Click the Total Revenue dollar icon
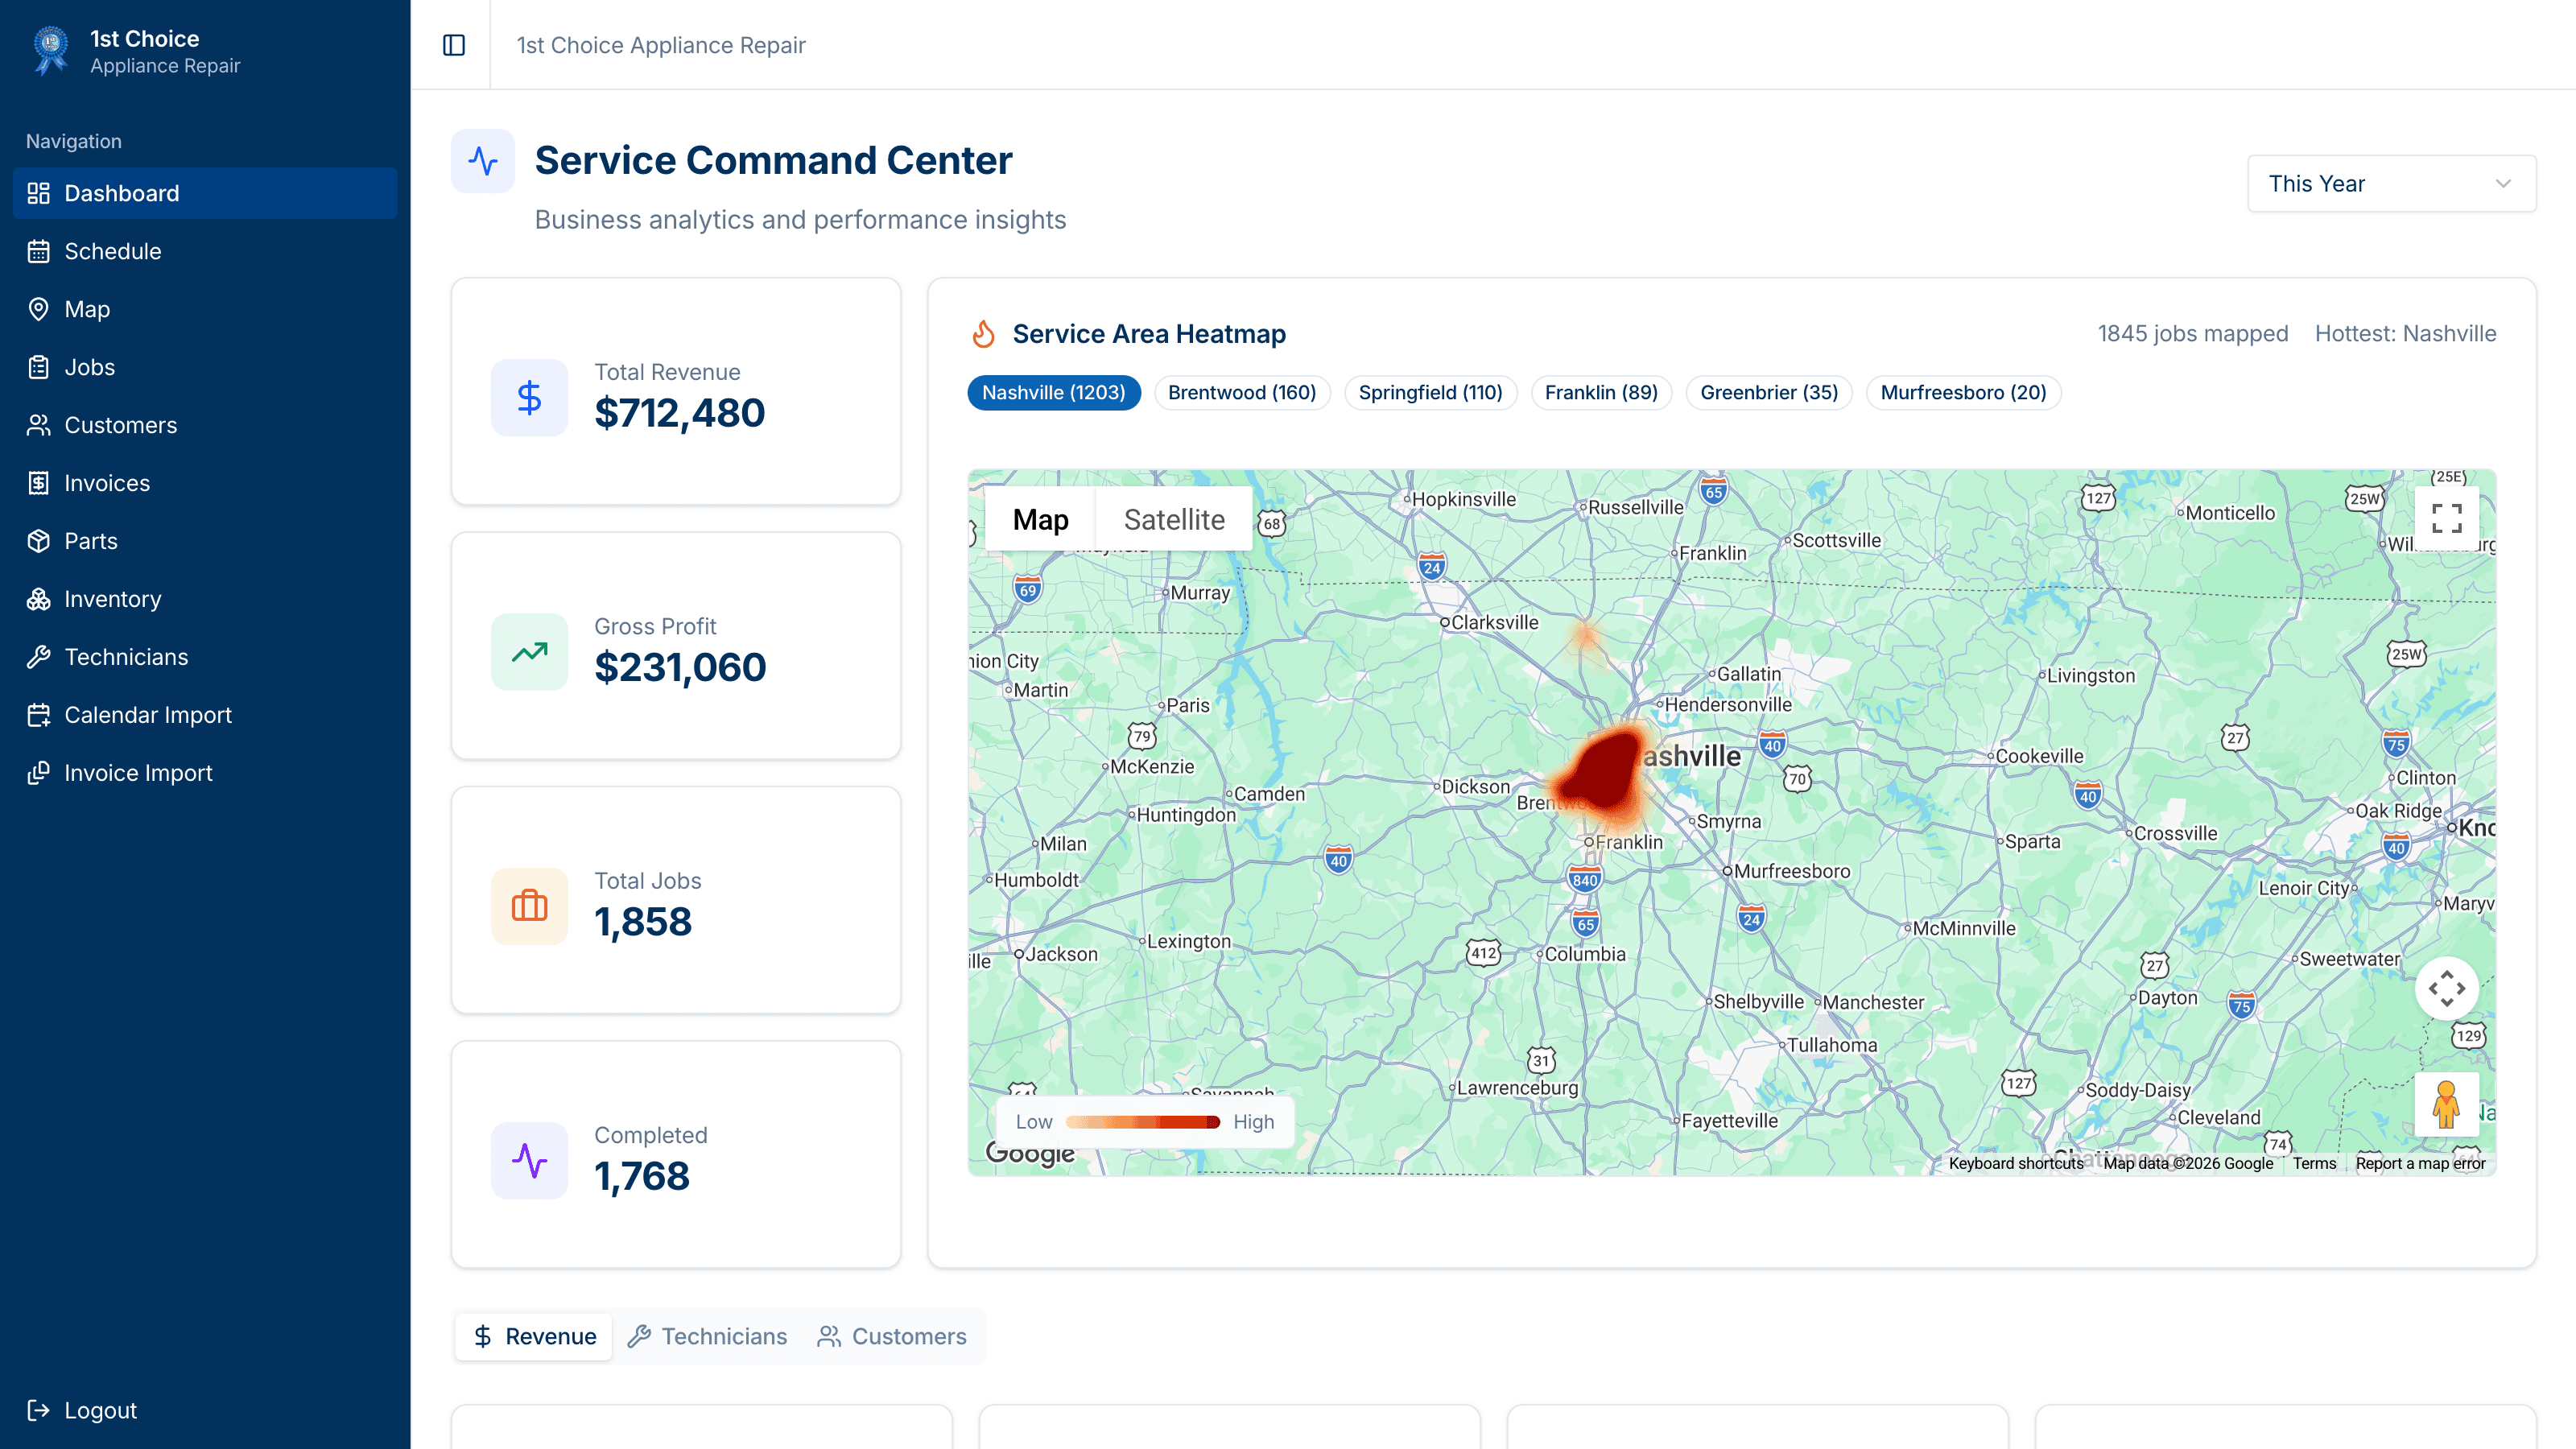The width and height of the screenshot is (2576, 1449). pos(529,398)
